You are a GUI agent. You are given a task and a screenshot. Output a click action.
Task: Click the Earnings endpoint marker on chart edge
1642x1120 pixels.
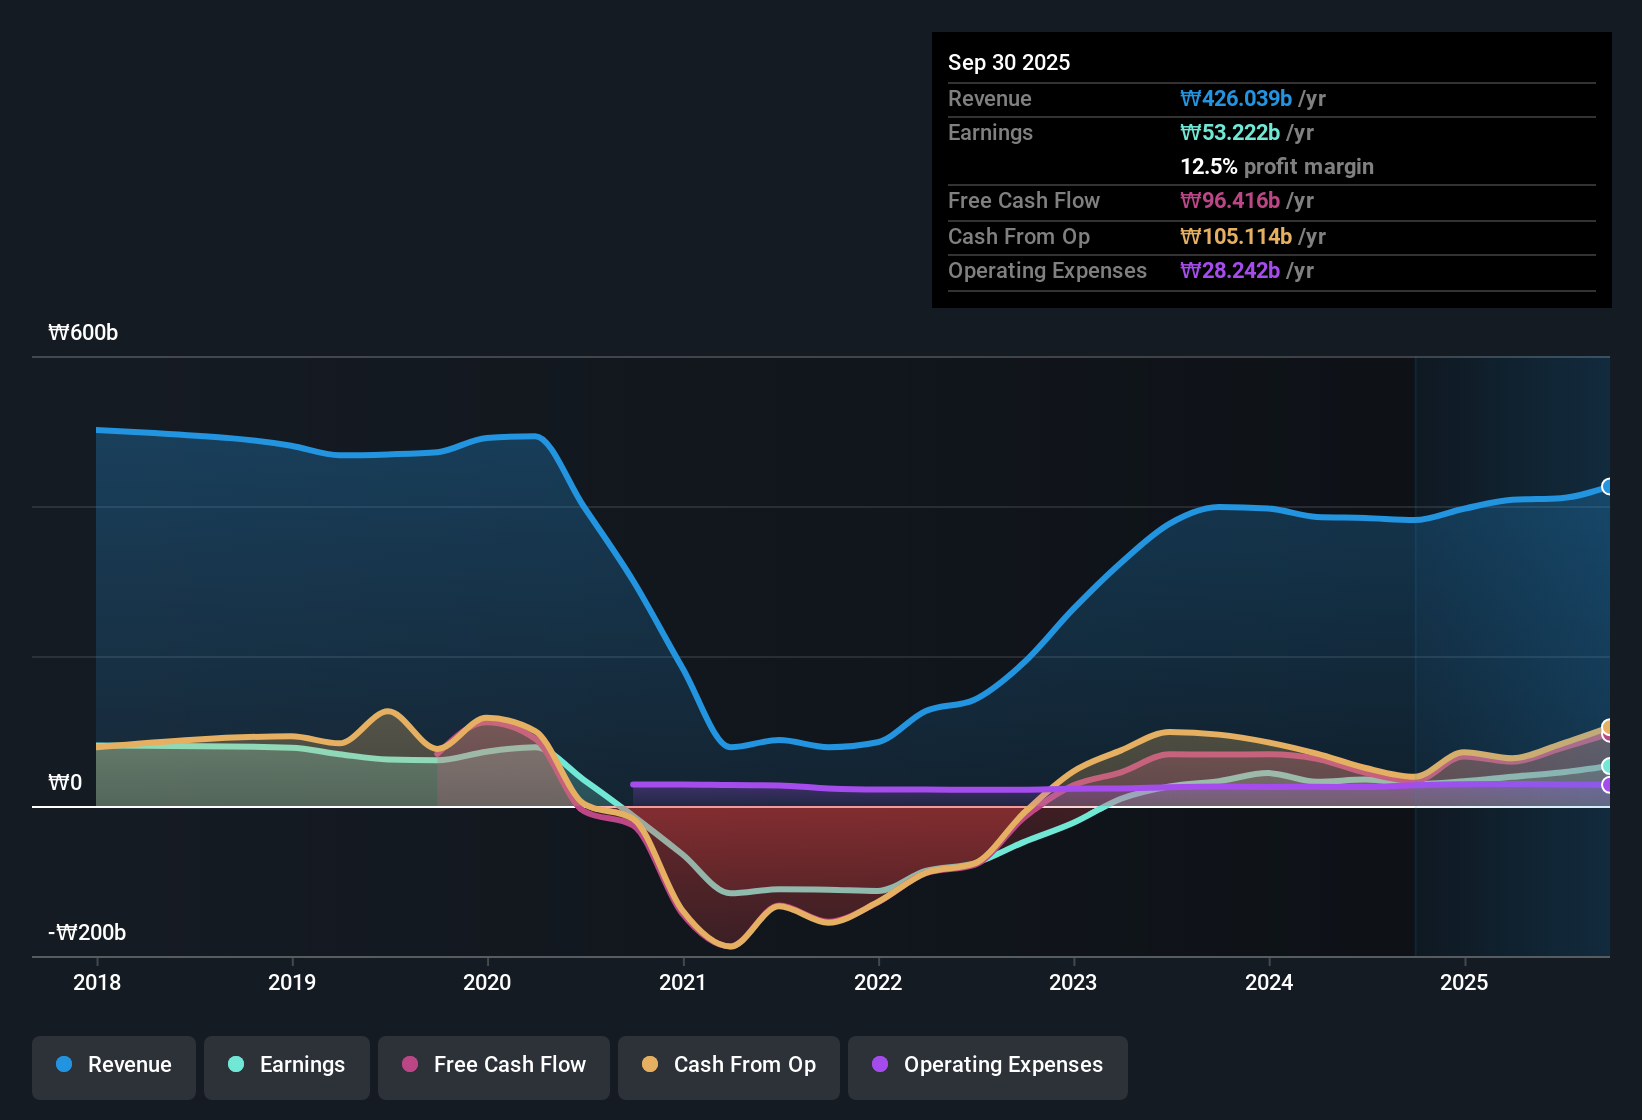[1607, 766]
